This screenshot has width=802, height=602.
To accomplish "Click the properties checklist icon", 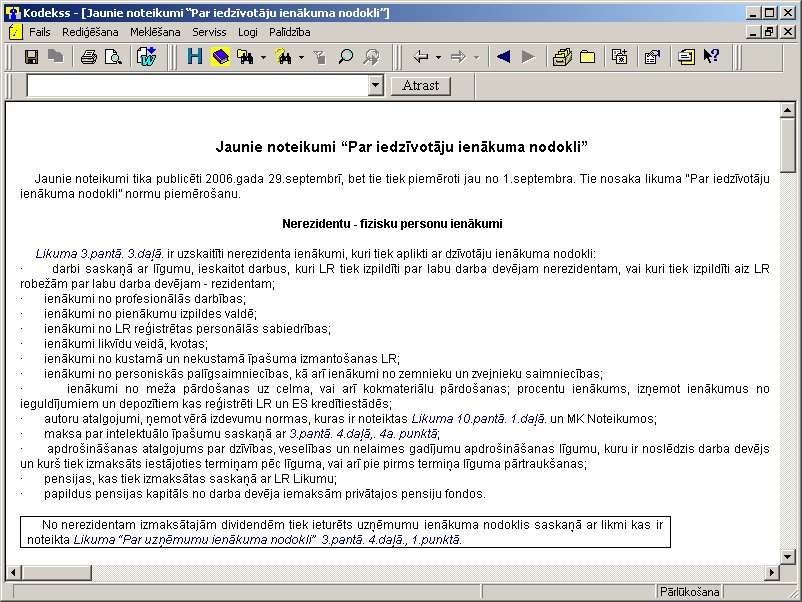I will 652,57.
